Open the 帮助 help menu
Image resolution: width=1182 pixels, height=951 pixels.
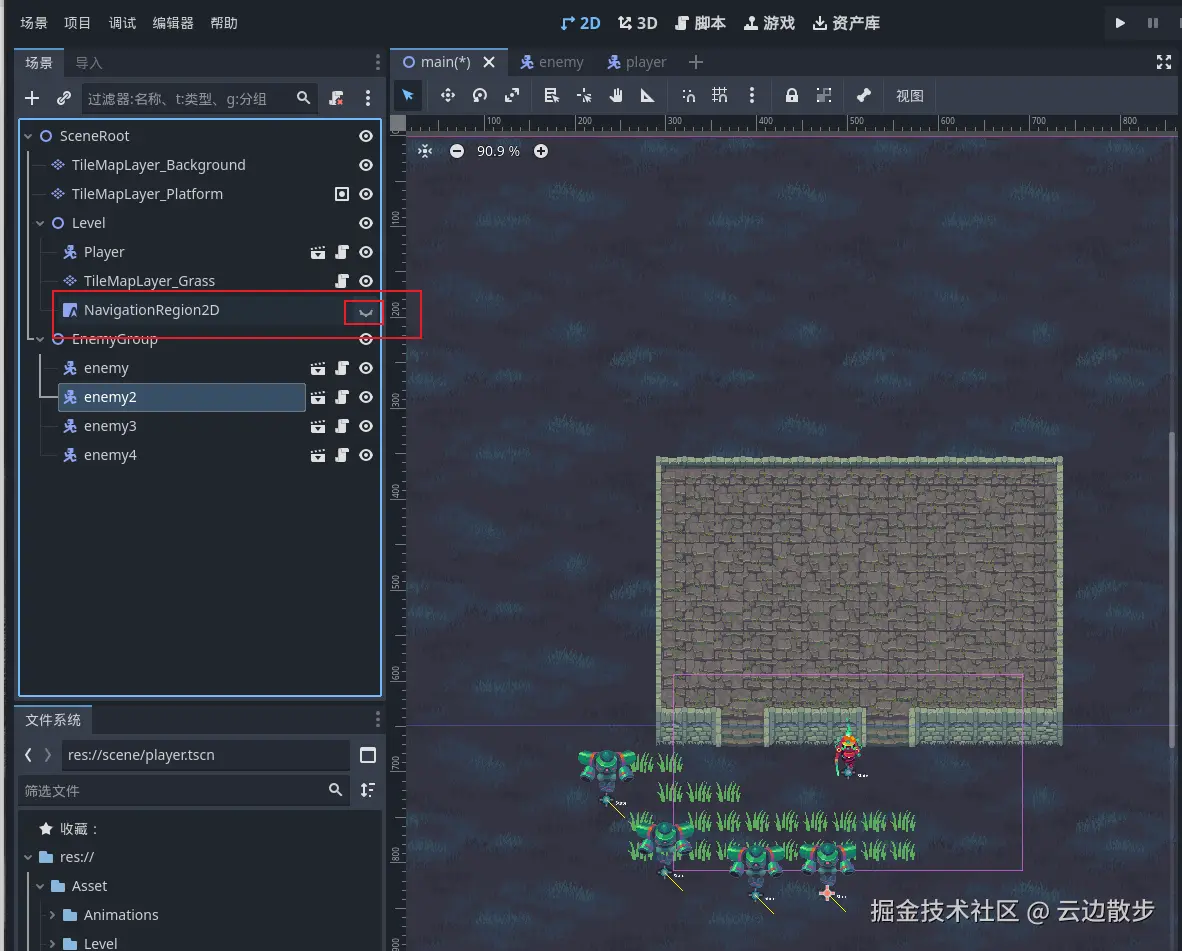coord(224,23)
